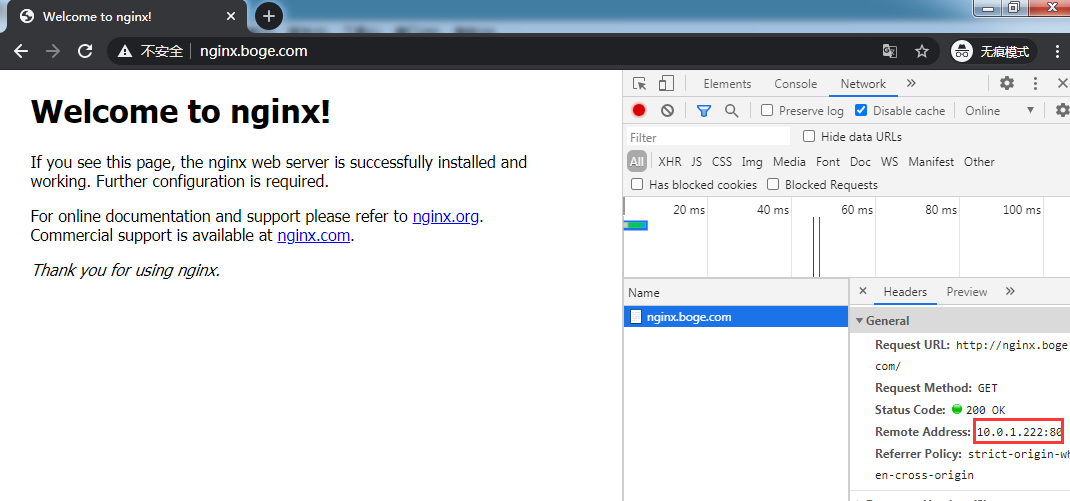
Task: Open DevTools more options menu
Action: [1035, 84]
